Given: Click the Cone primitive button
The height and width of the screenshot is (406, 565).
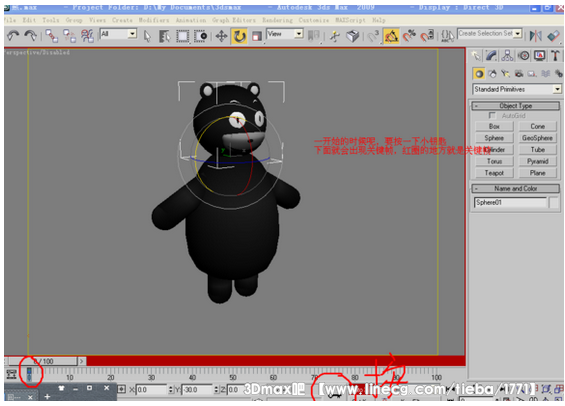Looking at the screenshot, I should coord(537,126).
